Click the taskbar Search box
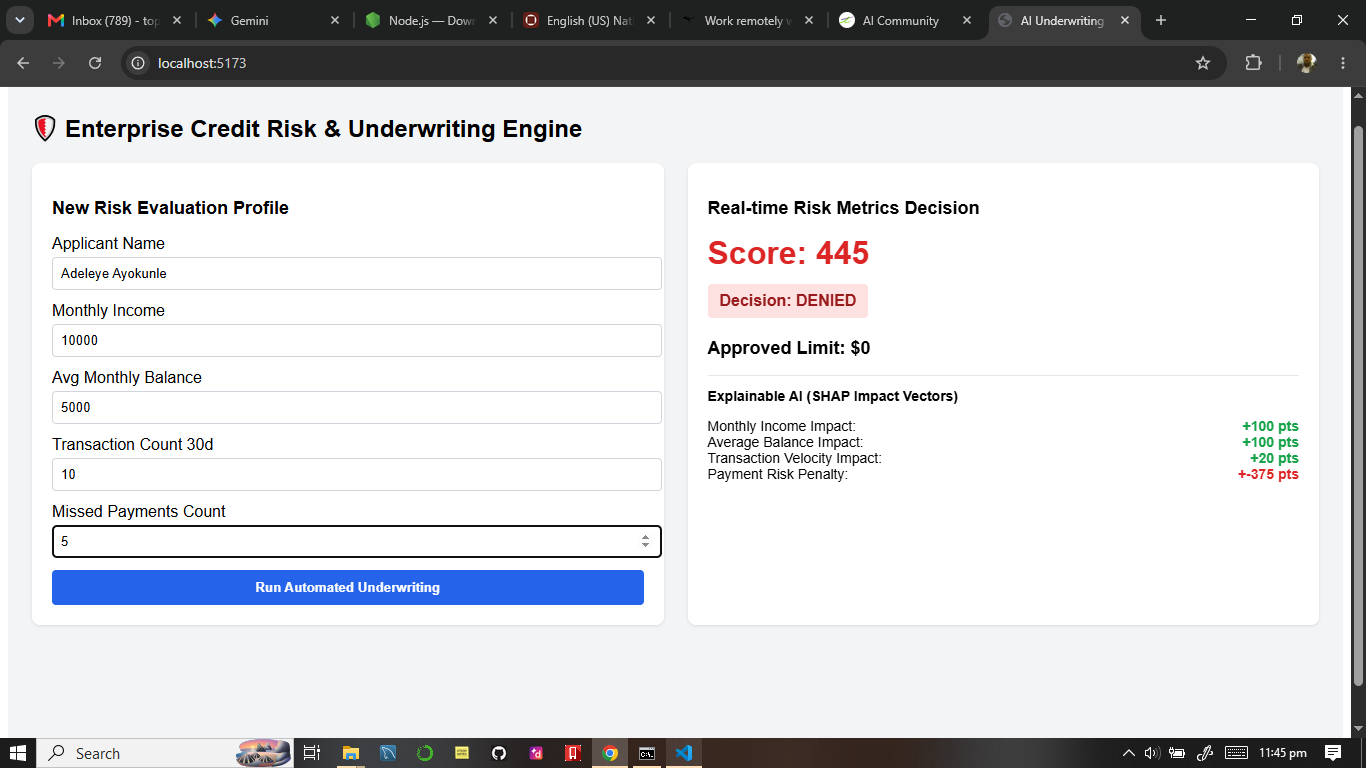Screen dimensions: 1366x768 tap(165, 753)
